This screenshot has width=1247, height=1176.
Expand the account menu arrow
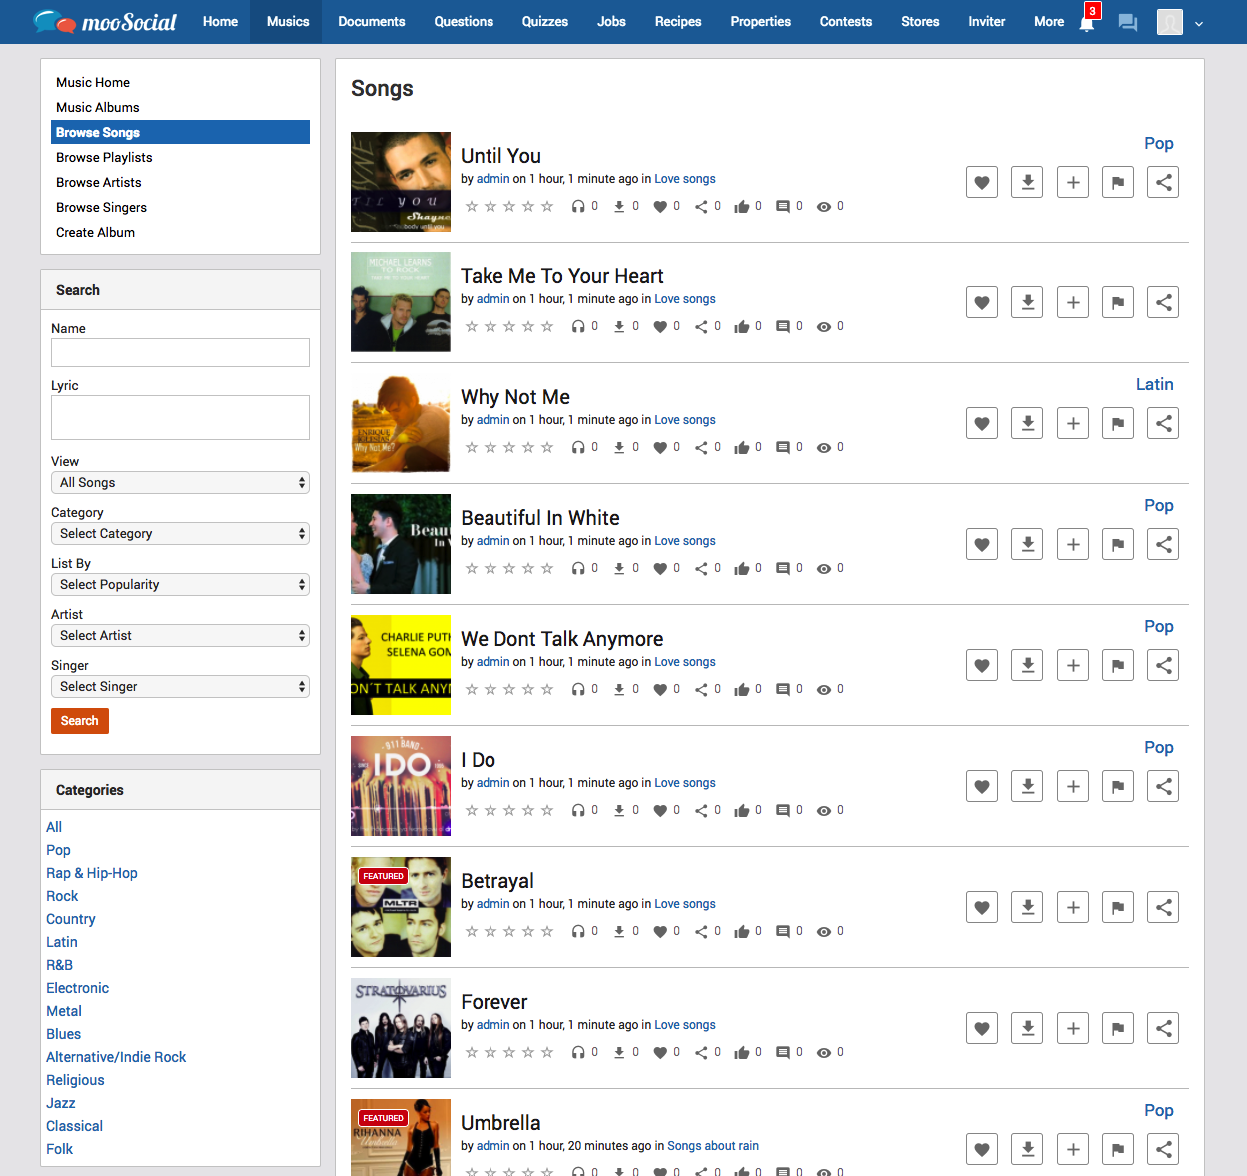click(1199, 23)
